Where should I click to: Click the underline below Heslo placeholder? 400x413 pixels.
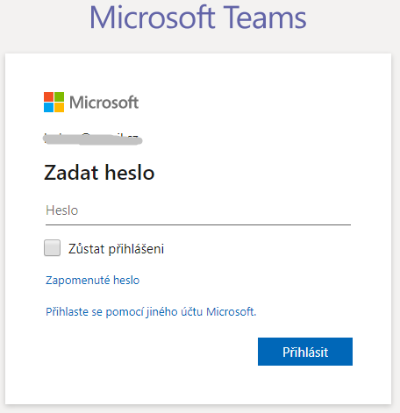(198, 225)
